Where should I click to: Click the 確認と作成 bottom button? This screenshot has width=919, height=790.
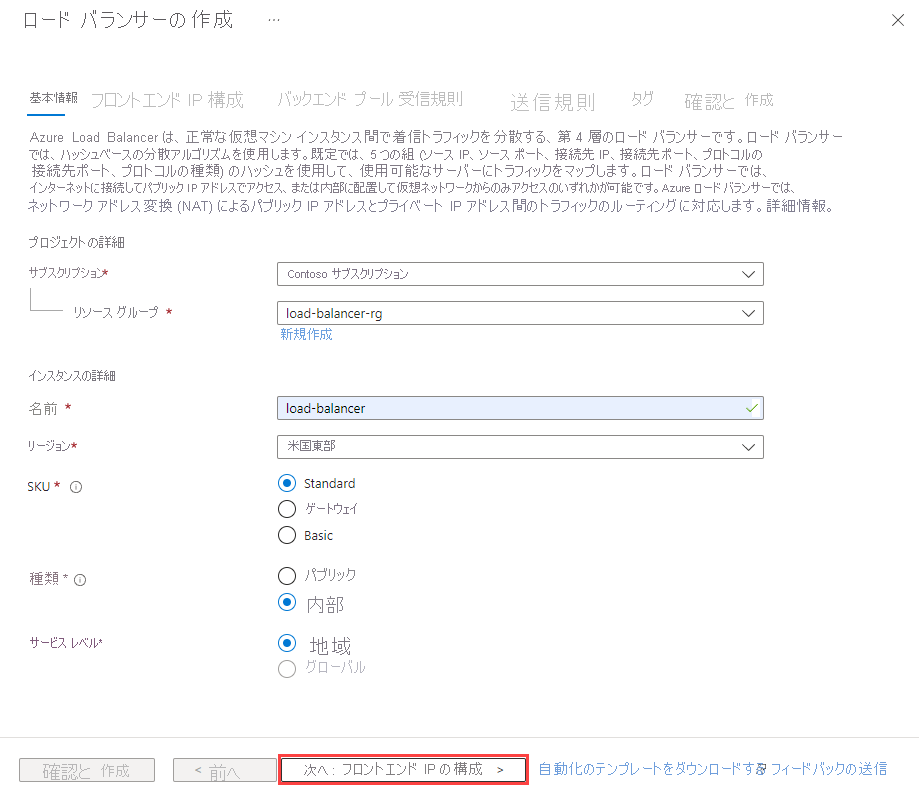(87, 770)
